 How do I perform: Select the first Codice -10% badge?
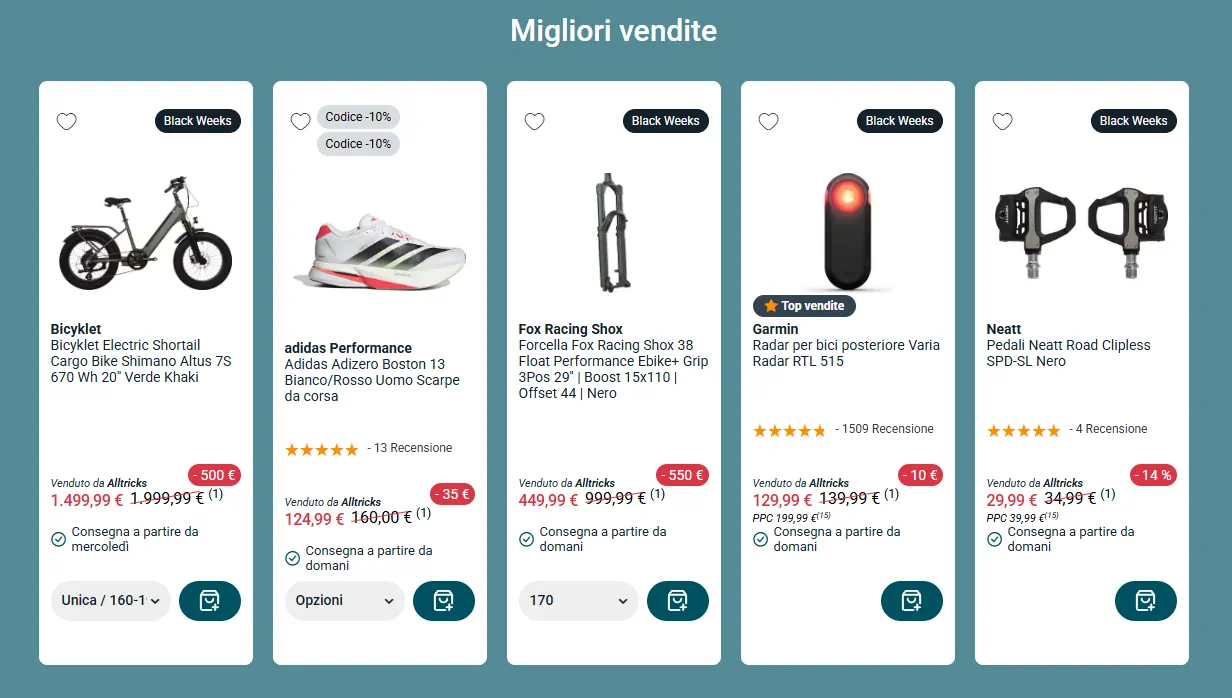358,117
